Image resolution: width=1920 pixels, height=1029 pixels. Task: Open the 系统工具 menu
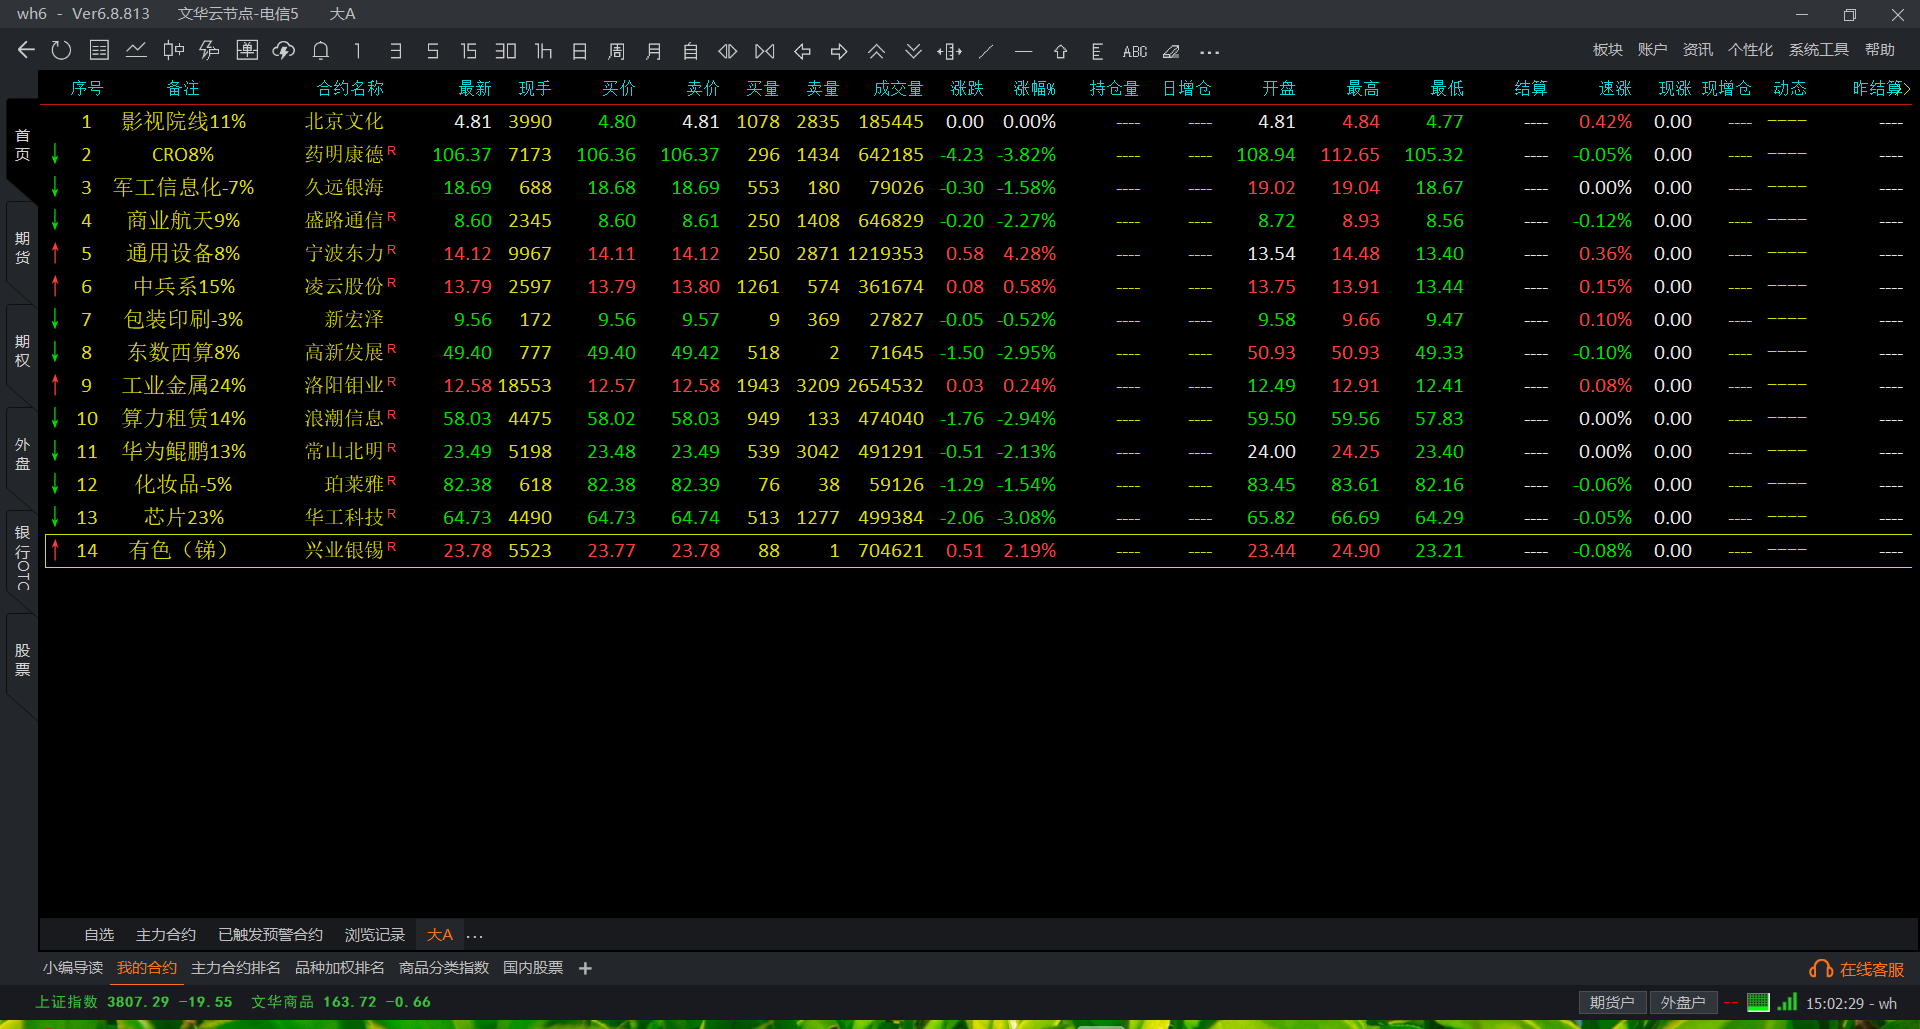pos(1818,50)
